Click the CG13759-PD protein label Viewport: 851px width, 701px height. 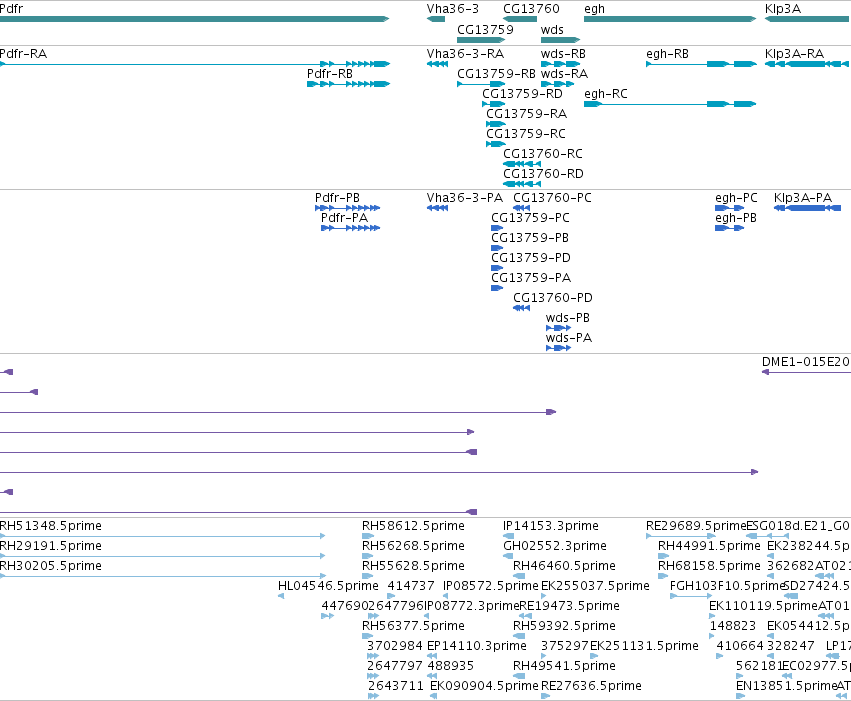click(x=531, y=258)
